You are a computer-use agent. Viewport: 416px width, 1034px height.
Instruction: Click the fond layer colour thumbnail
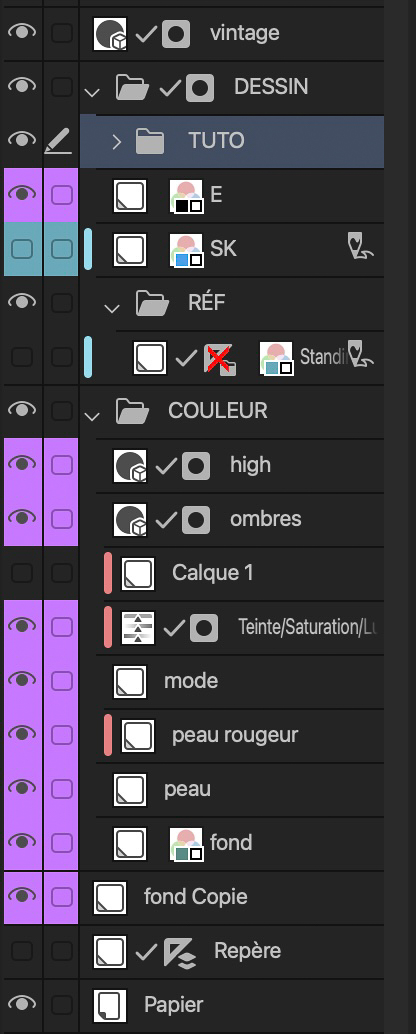click(x=186, y=844)
